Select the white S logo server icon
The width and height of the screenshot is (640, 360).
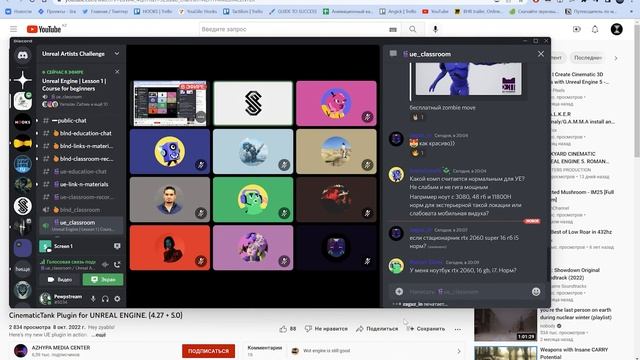coord(23,206)
